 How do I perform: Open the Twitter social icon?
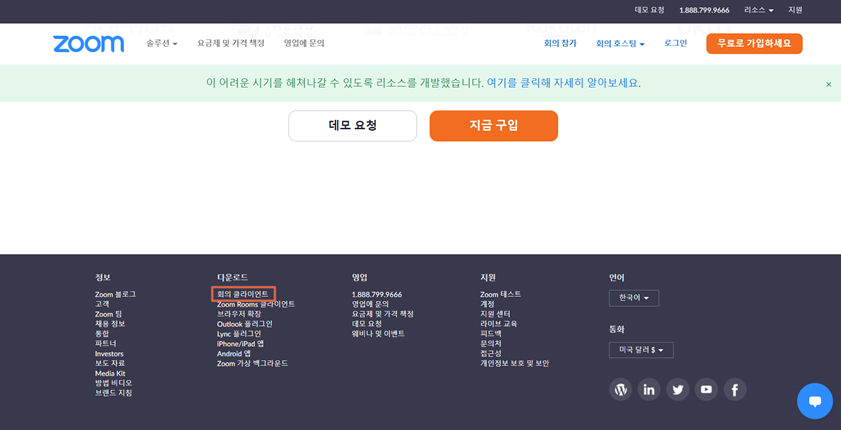click(x=677, y=389)
